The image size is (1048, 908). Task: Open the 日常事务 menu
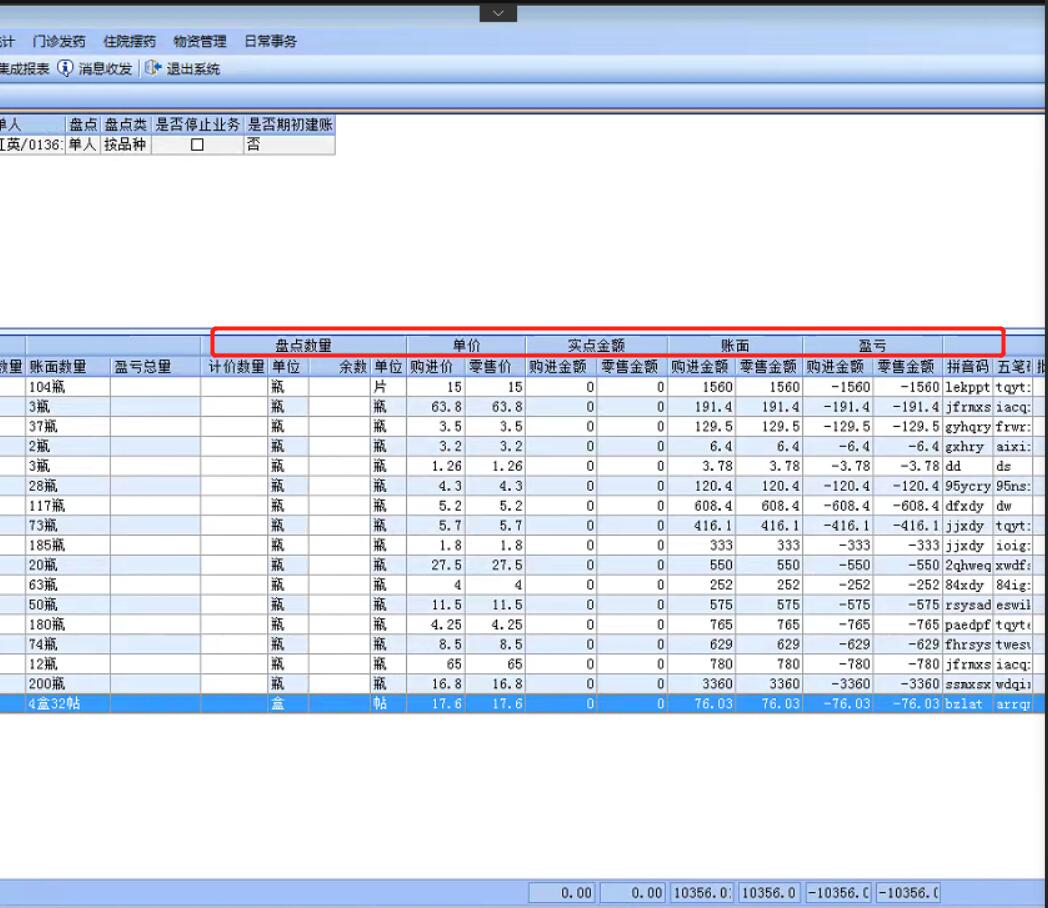[270, 41]
